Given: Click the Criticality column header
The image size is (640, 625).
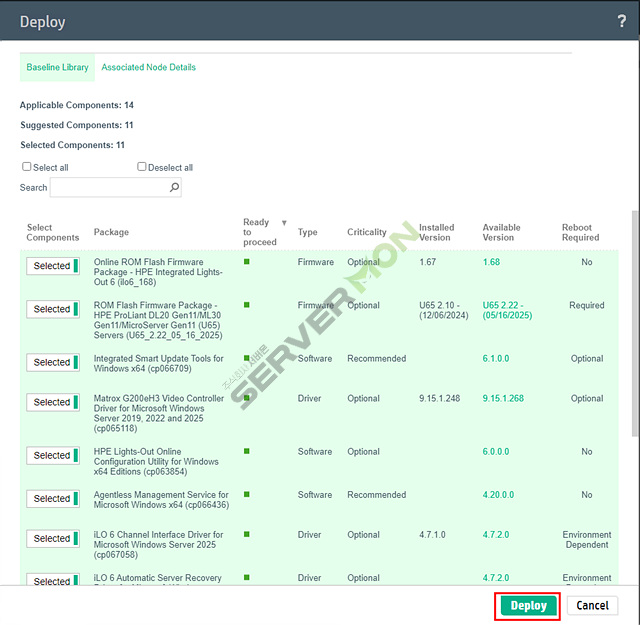Looking at the screenshot, I should pyautogui.click(x=367, y=232).
